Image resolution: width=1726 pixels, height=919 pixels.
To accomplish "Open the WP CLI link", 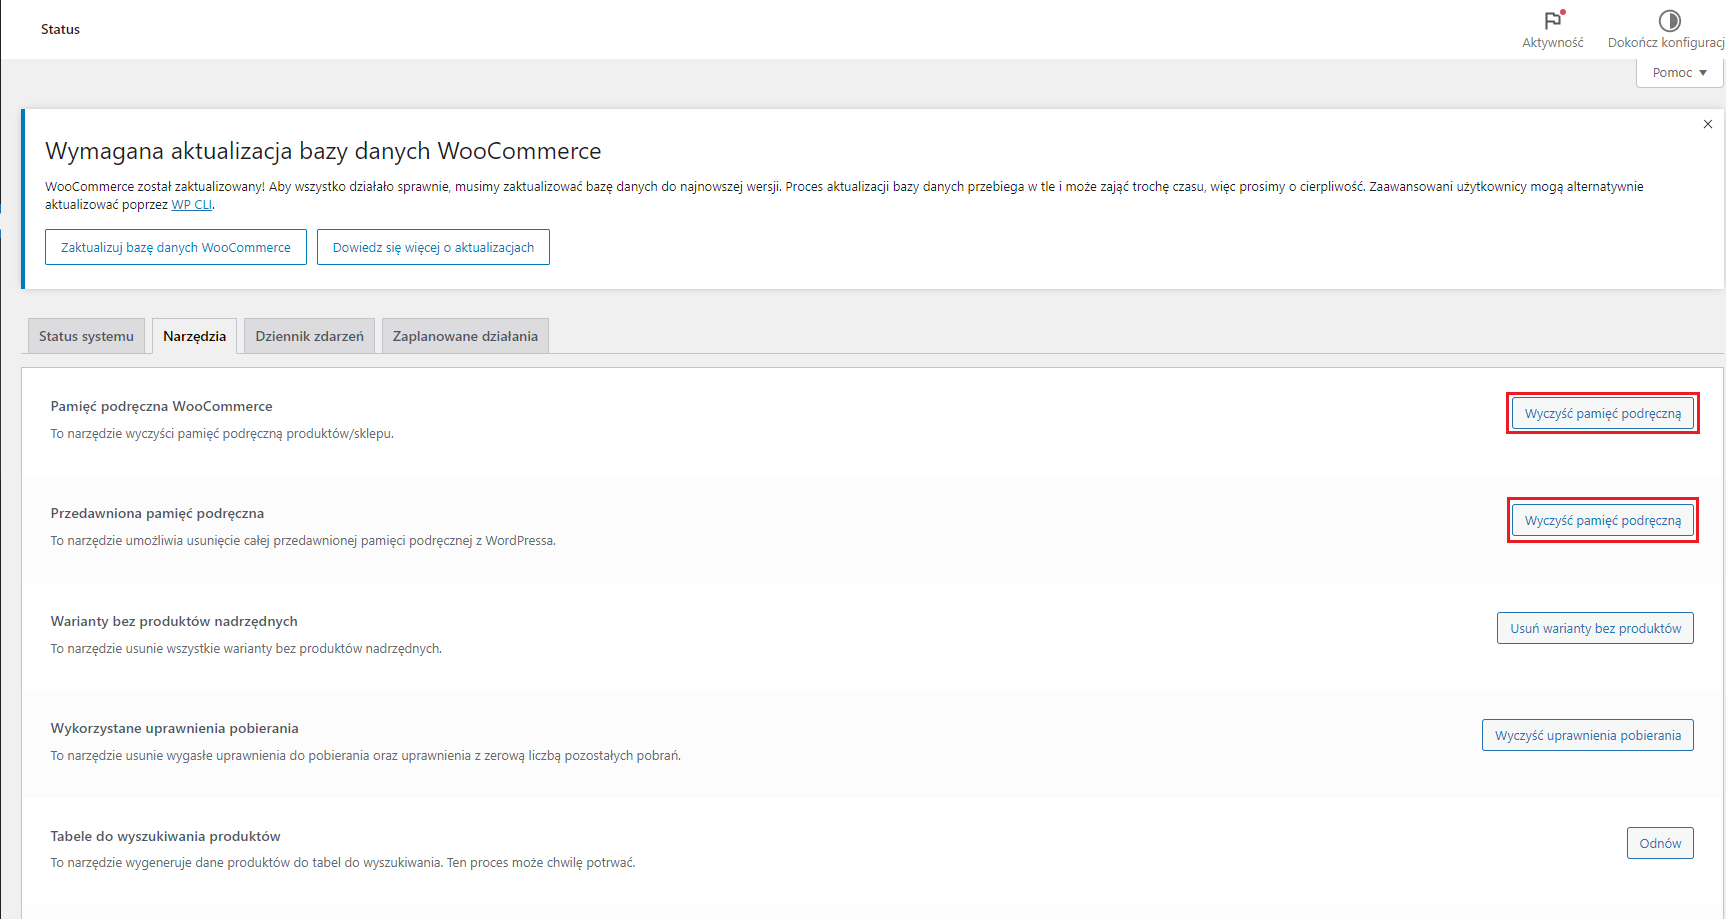I will pos(191,205).
